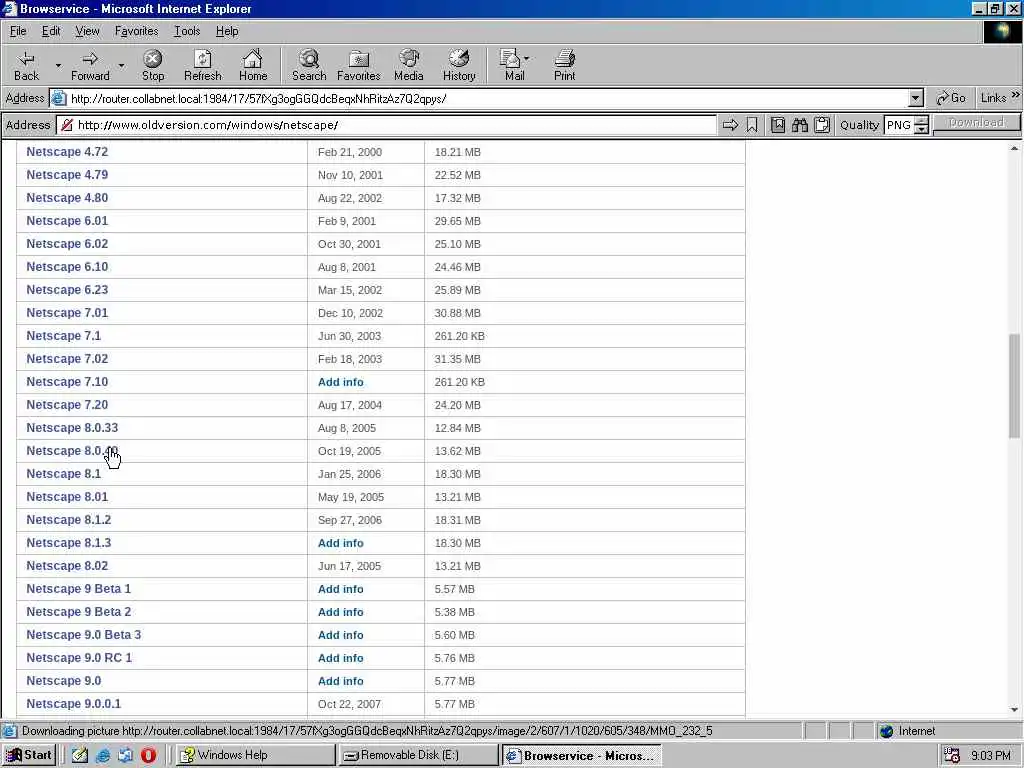Click the 9:03 PM tray clock
1024x768 pixels.
tap(991, 756)
